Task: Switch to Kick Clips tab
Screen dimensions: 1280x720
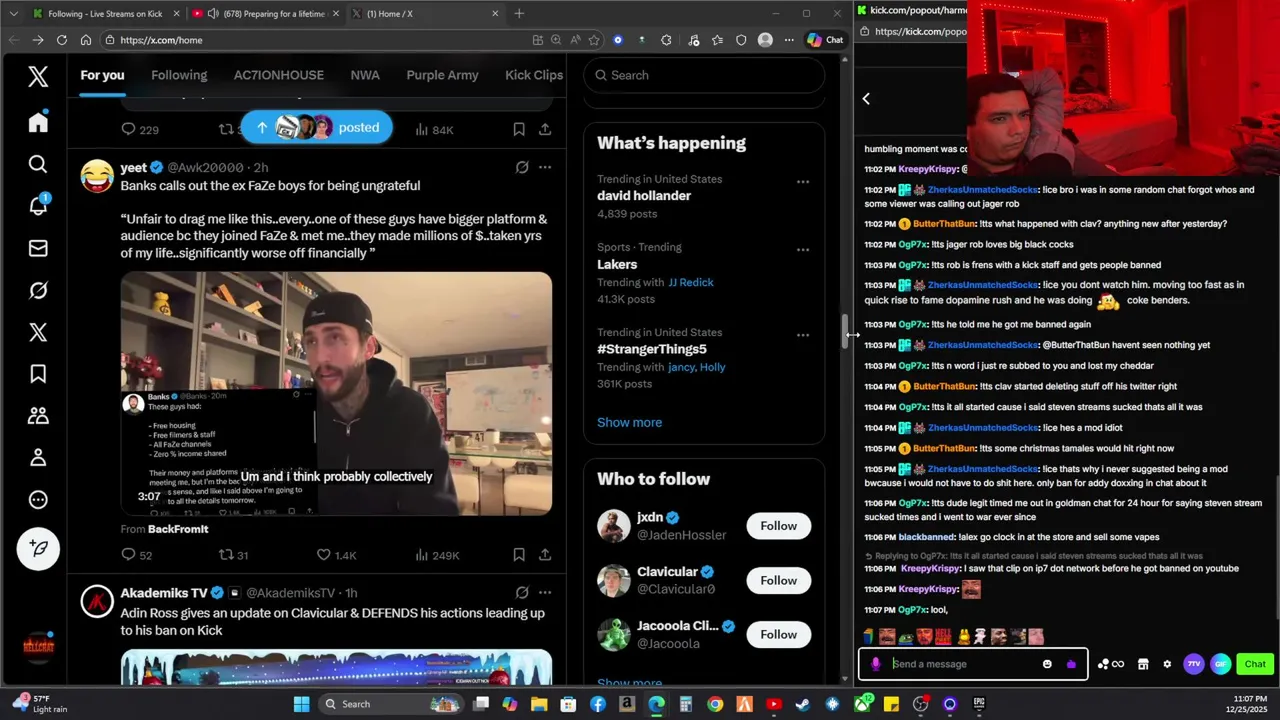Action: [x=534, y=75]
